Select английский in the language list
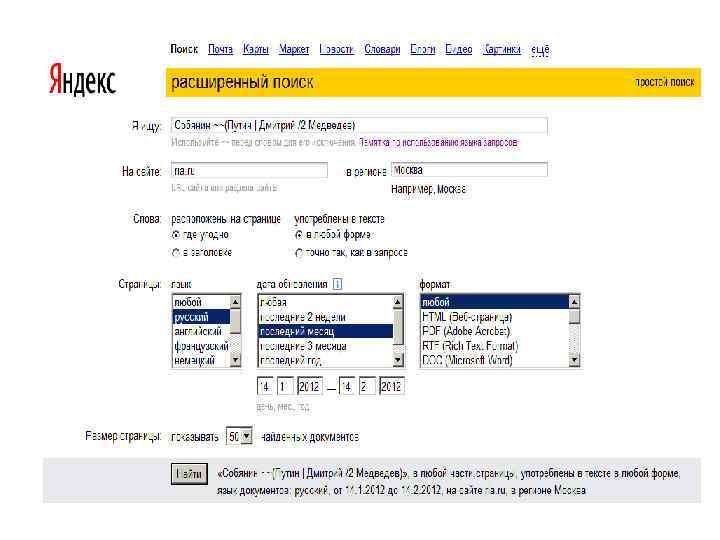This screenshot has height=540, width=720. (x=201, y=331)
